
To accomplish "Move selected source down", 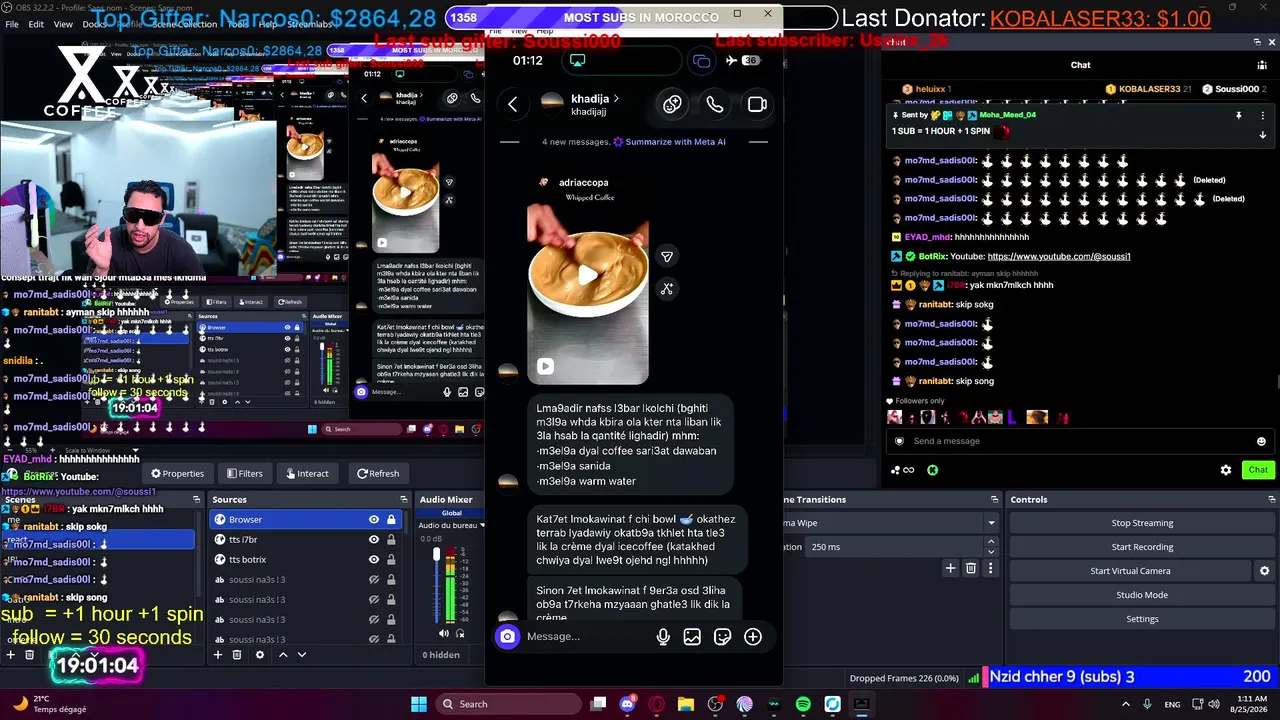I will click(x=302, y=655).
